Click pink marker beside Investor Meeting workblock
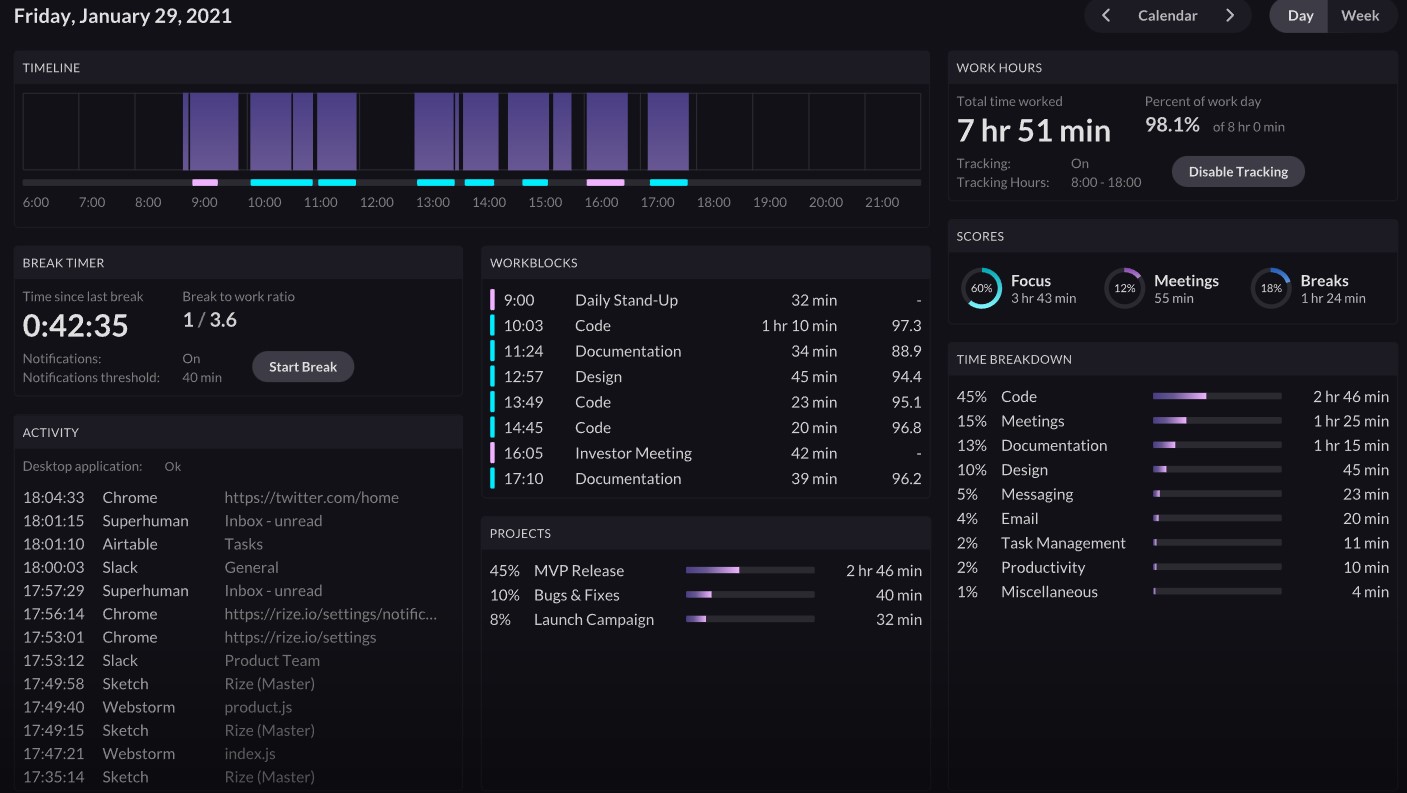The image size is (1407, 793). tap(492, 453)
